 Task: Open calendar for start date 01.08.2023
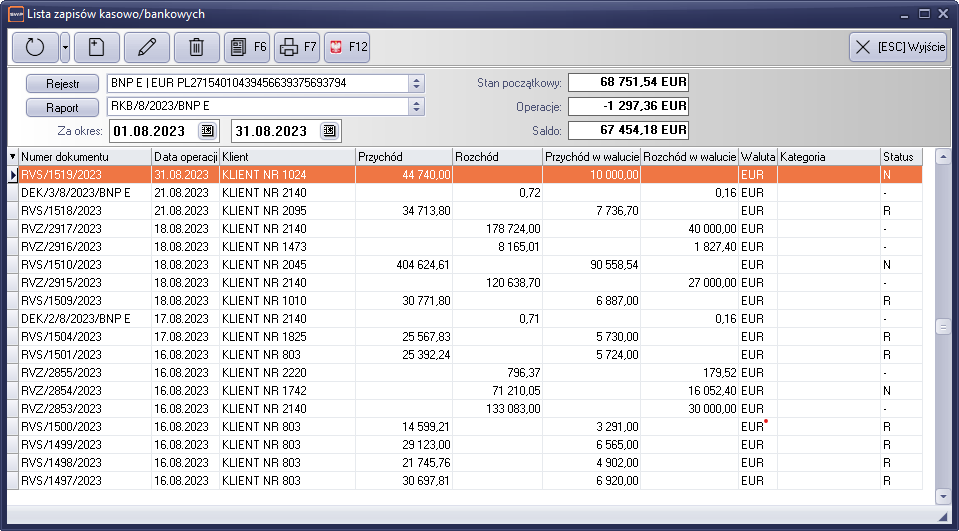pyautogui.click(x=207, y=131)
